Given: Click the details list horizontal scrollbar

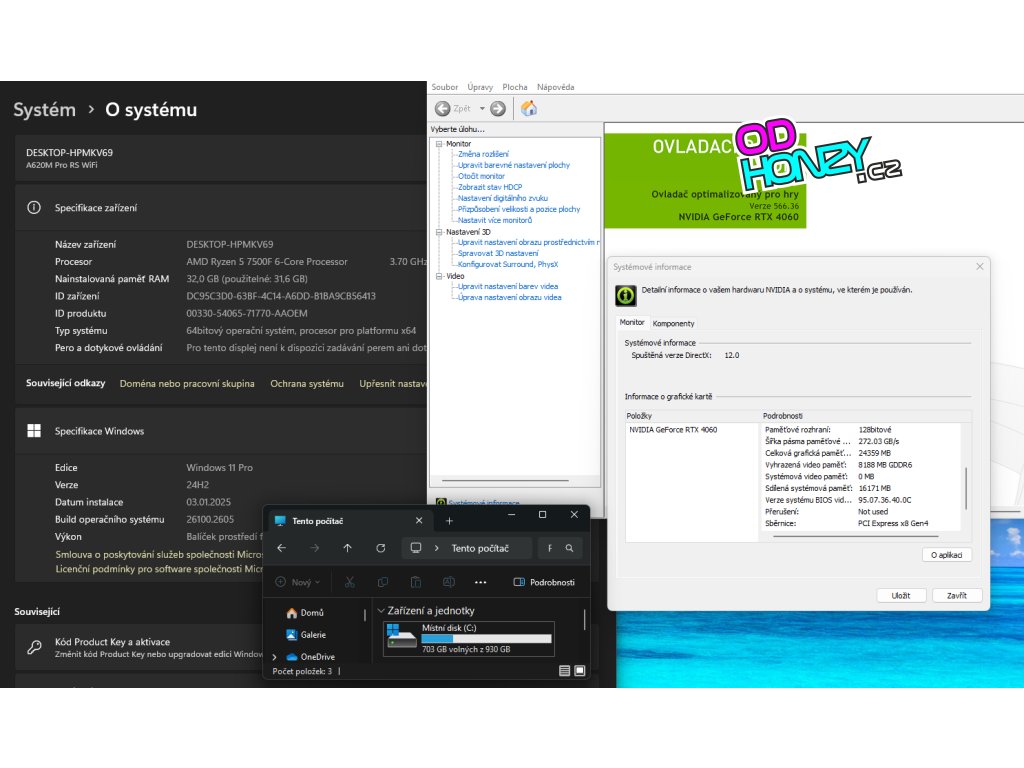Looking at the screenshot, I should (856, 536).
